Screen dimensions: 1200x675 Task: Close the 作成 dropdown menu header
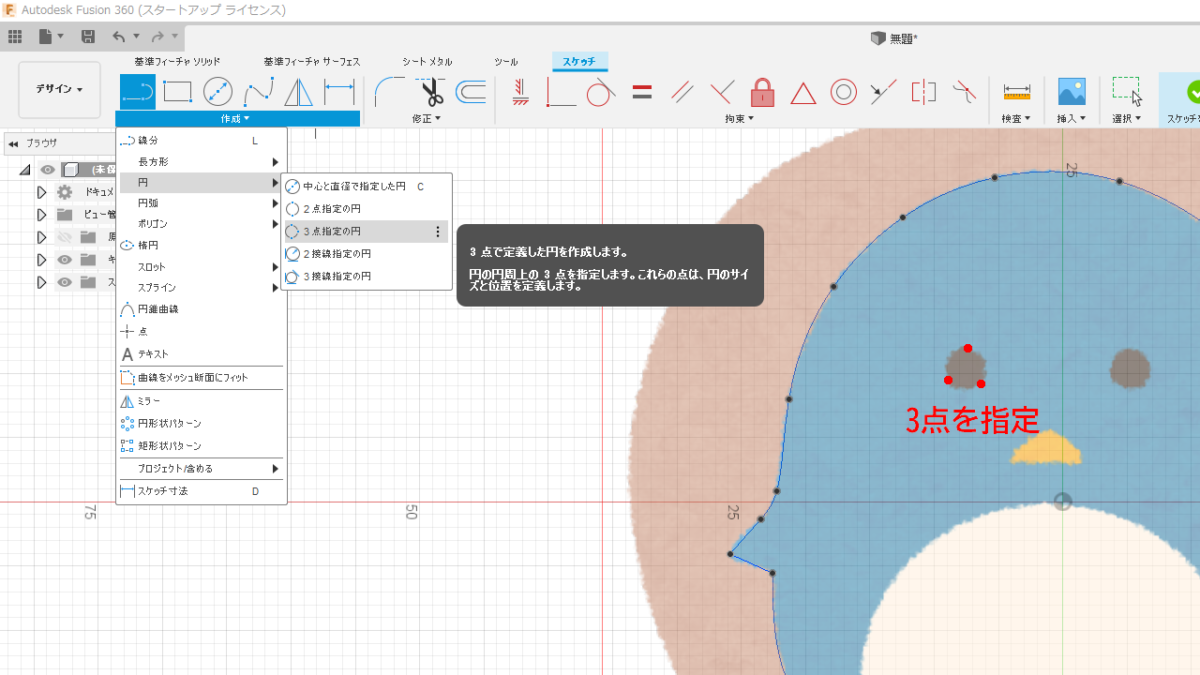(237, 118)
